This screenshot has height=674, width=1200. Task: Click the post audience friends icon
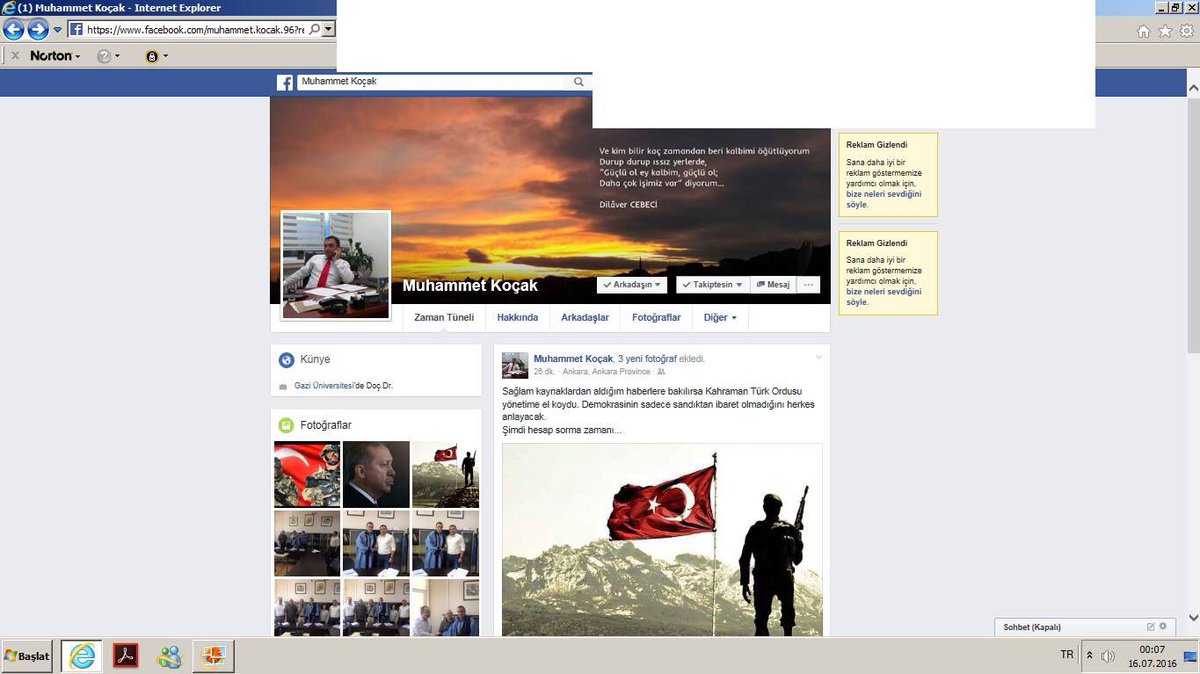point(662,372)
